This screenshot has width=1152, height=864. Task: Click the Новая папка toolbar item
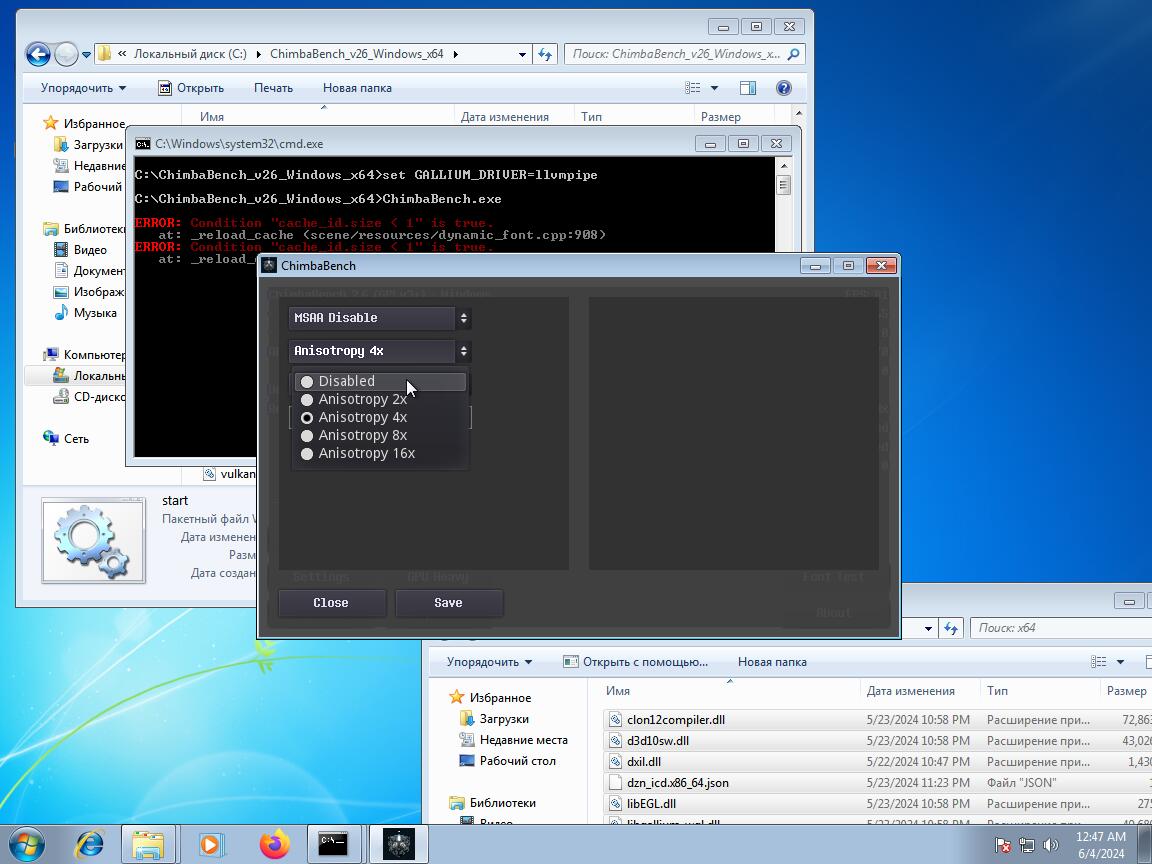click(357, 88)
